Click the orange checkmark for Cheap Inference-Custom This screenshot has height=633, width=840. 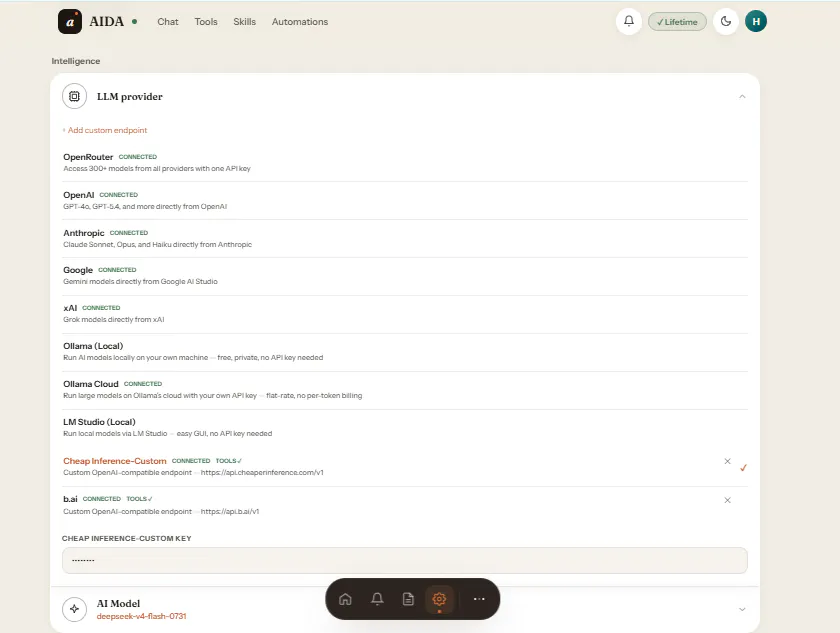(x=744, y=468)
